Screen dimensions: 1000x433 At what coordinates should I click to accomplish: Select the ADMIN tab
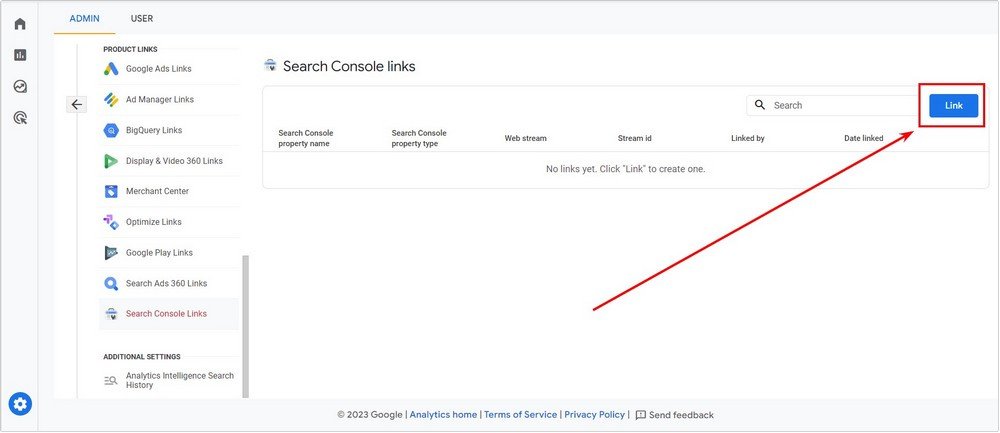(x=84, y=18)
